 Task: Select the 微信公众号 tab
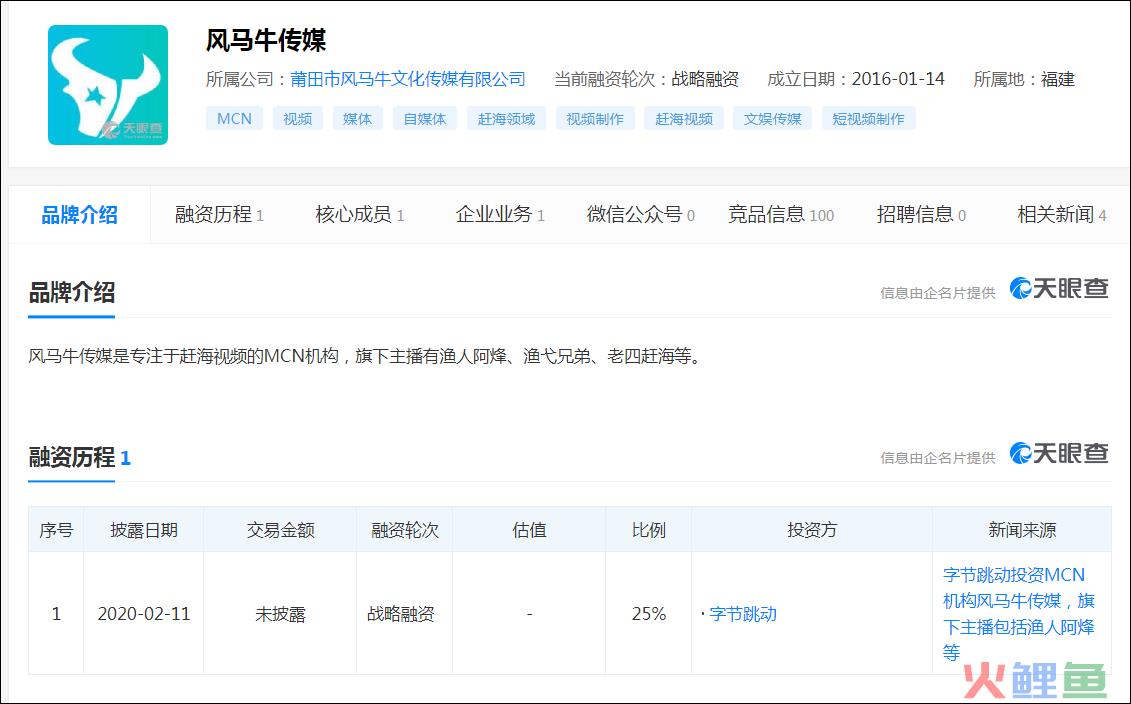pos(640,214)
